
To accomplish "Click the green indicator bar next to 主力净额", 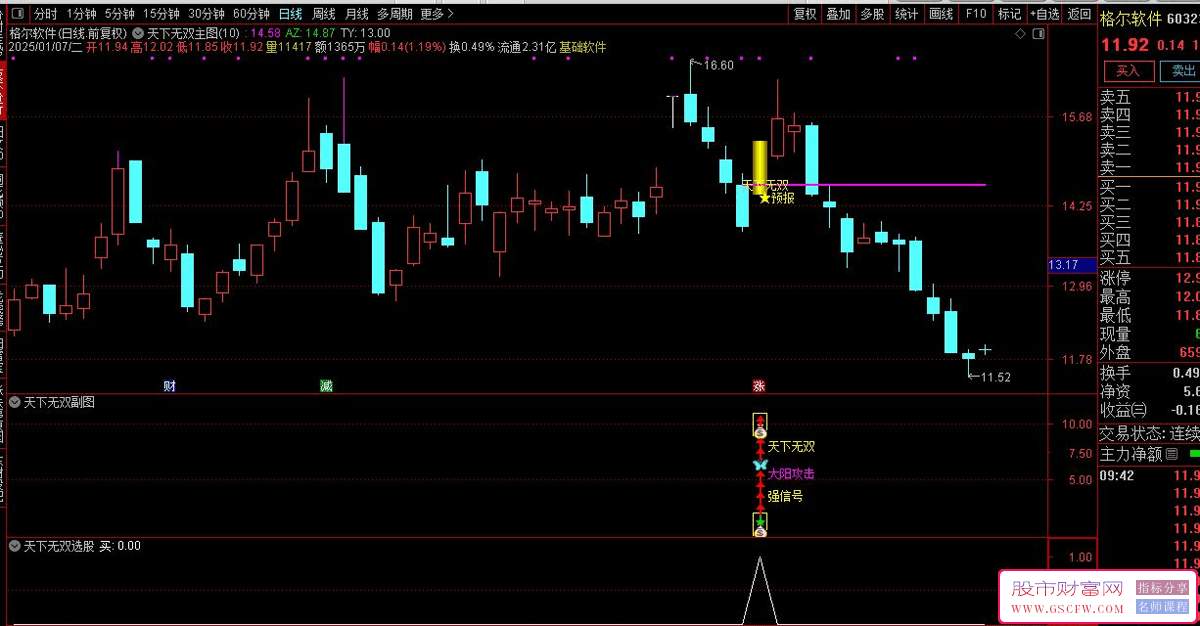I will [1193, 454].
